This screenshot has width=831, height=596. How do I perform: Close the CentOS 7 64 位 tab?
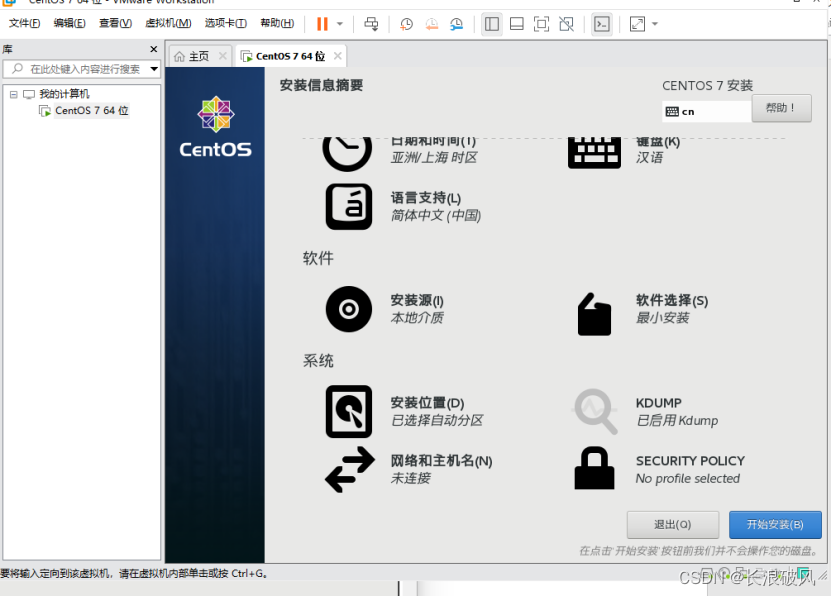[338, 56]
